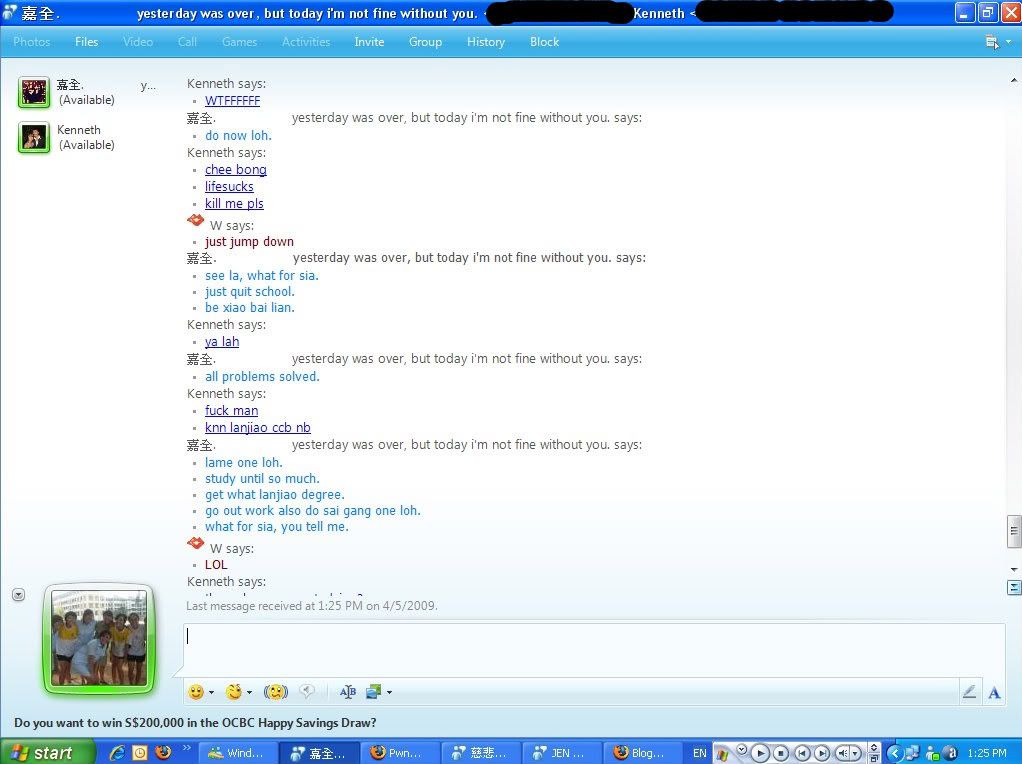Image resolution: width=1022 pixels, height=764 pixels.
Task: Click the wink emoticon icon
Action: coord(234,692)
